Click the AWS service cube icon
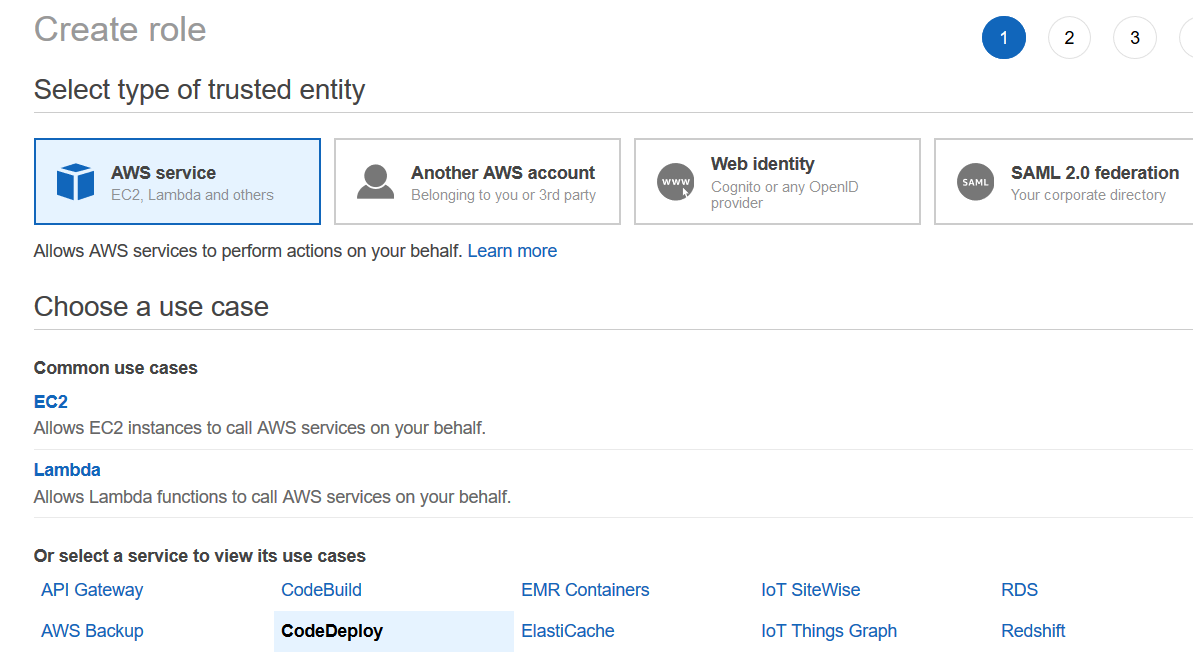1193x662 pixels. (75, 182)
